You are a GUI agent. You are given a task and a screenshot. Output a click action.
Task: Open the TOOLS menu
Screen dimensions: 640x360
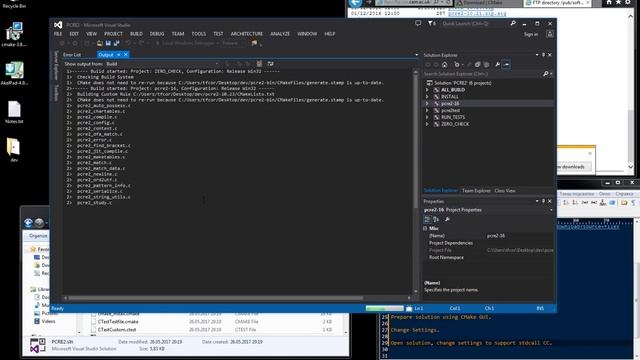tap(199, 34)
